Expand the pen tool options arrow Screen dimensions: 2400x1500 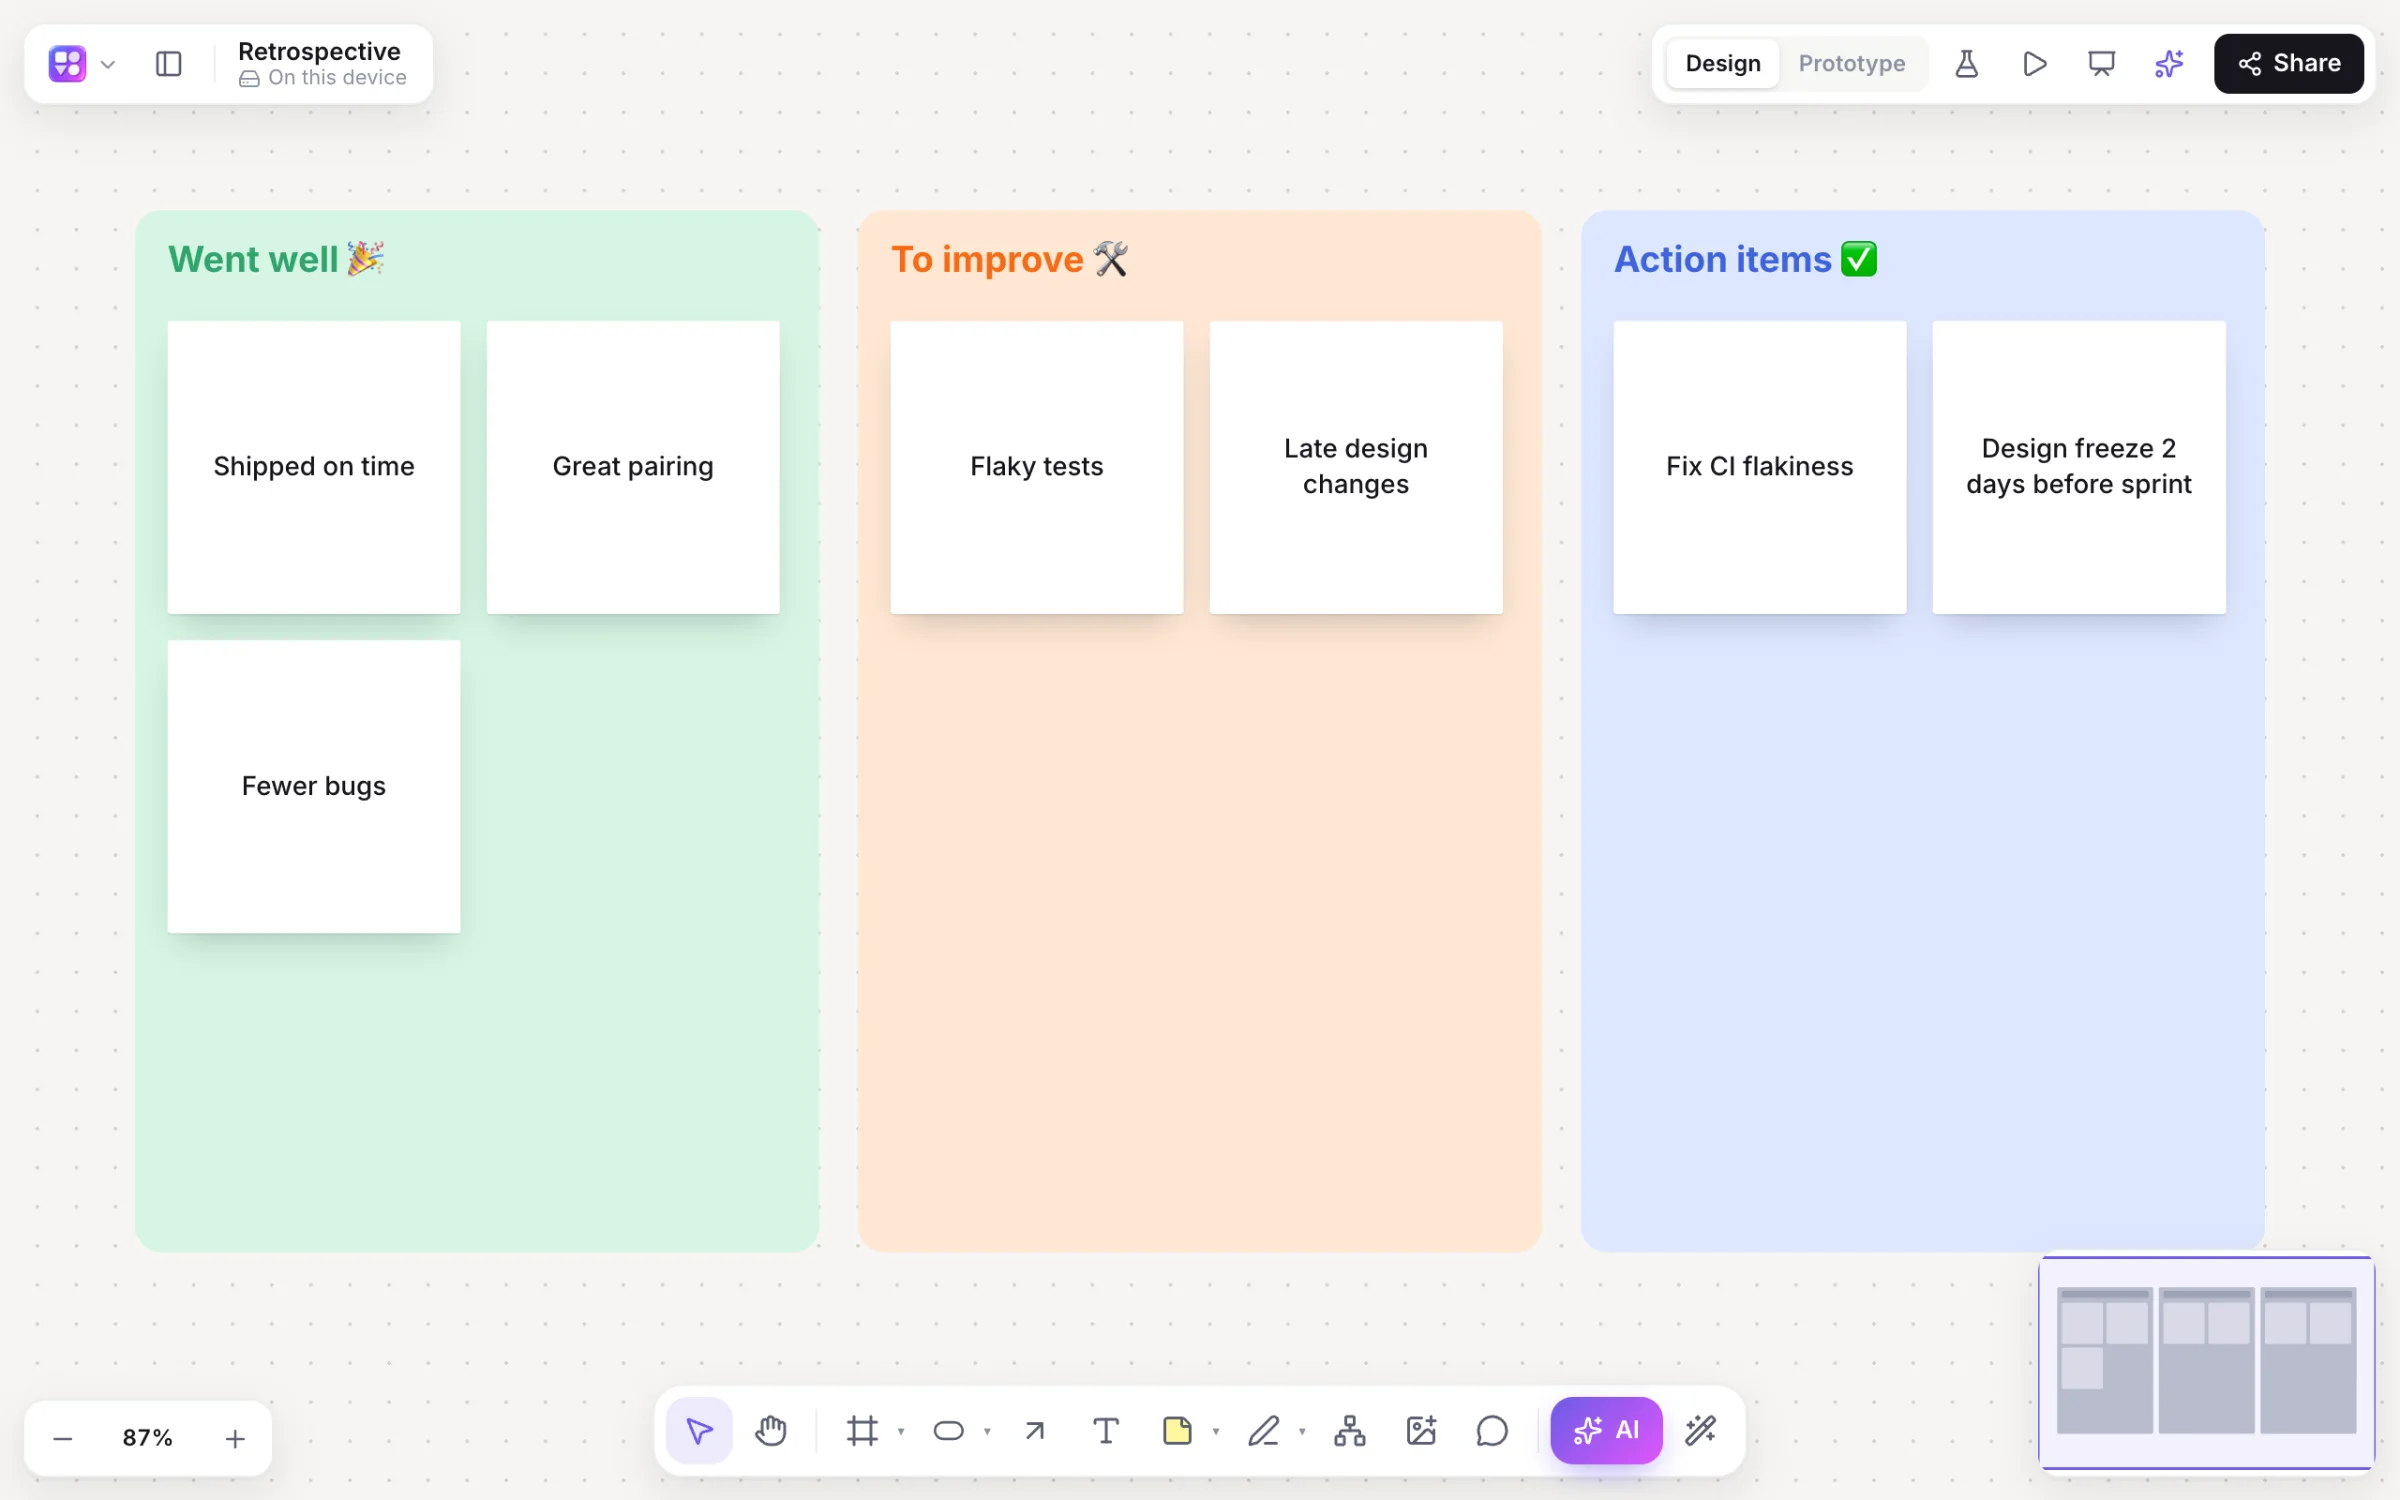coord(1302,1432)
